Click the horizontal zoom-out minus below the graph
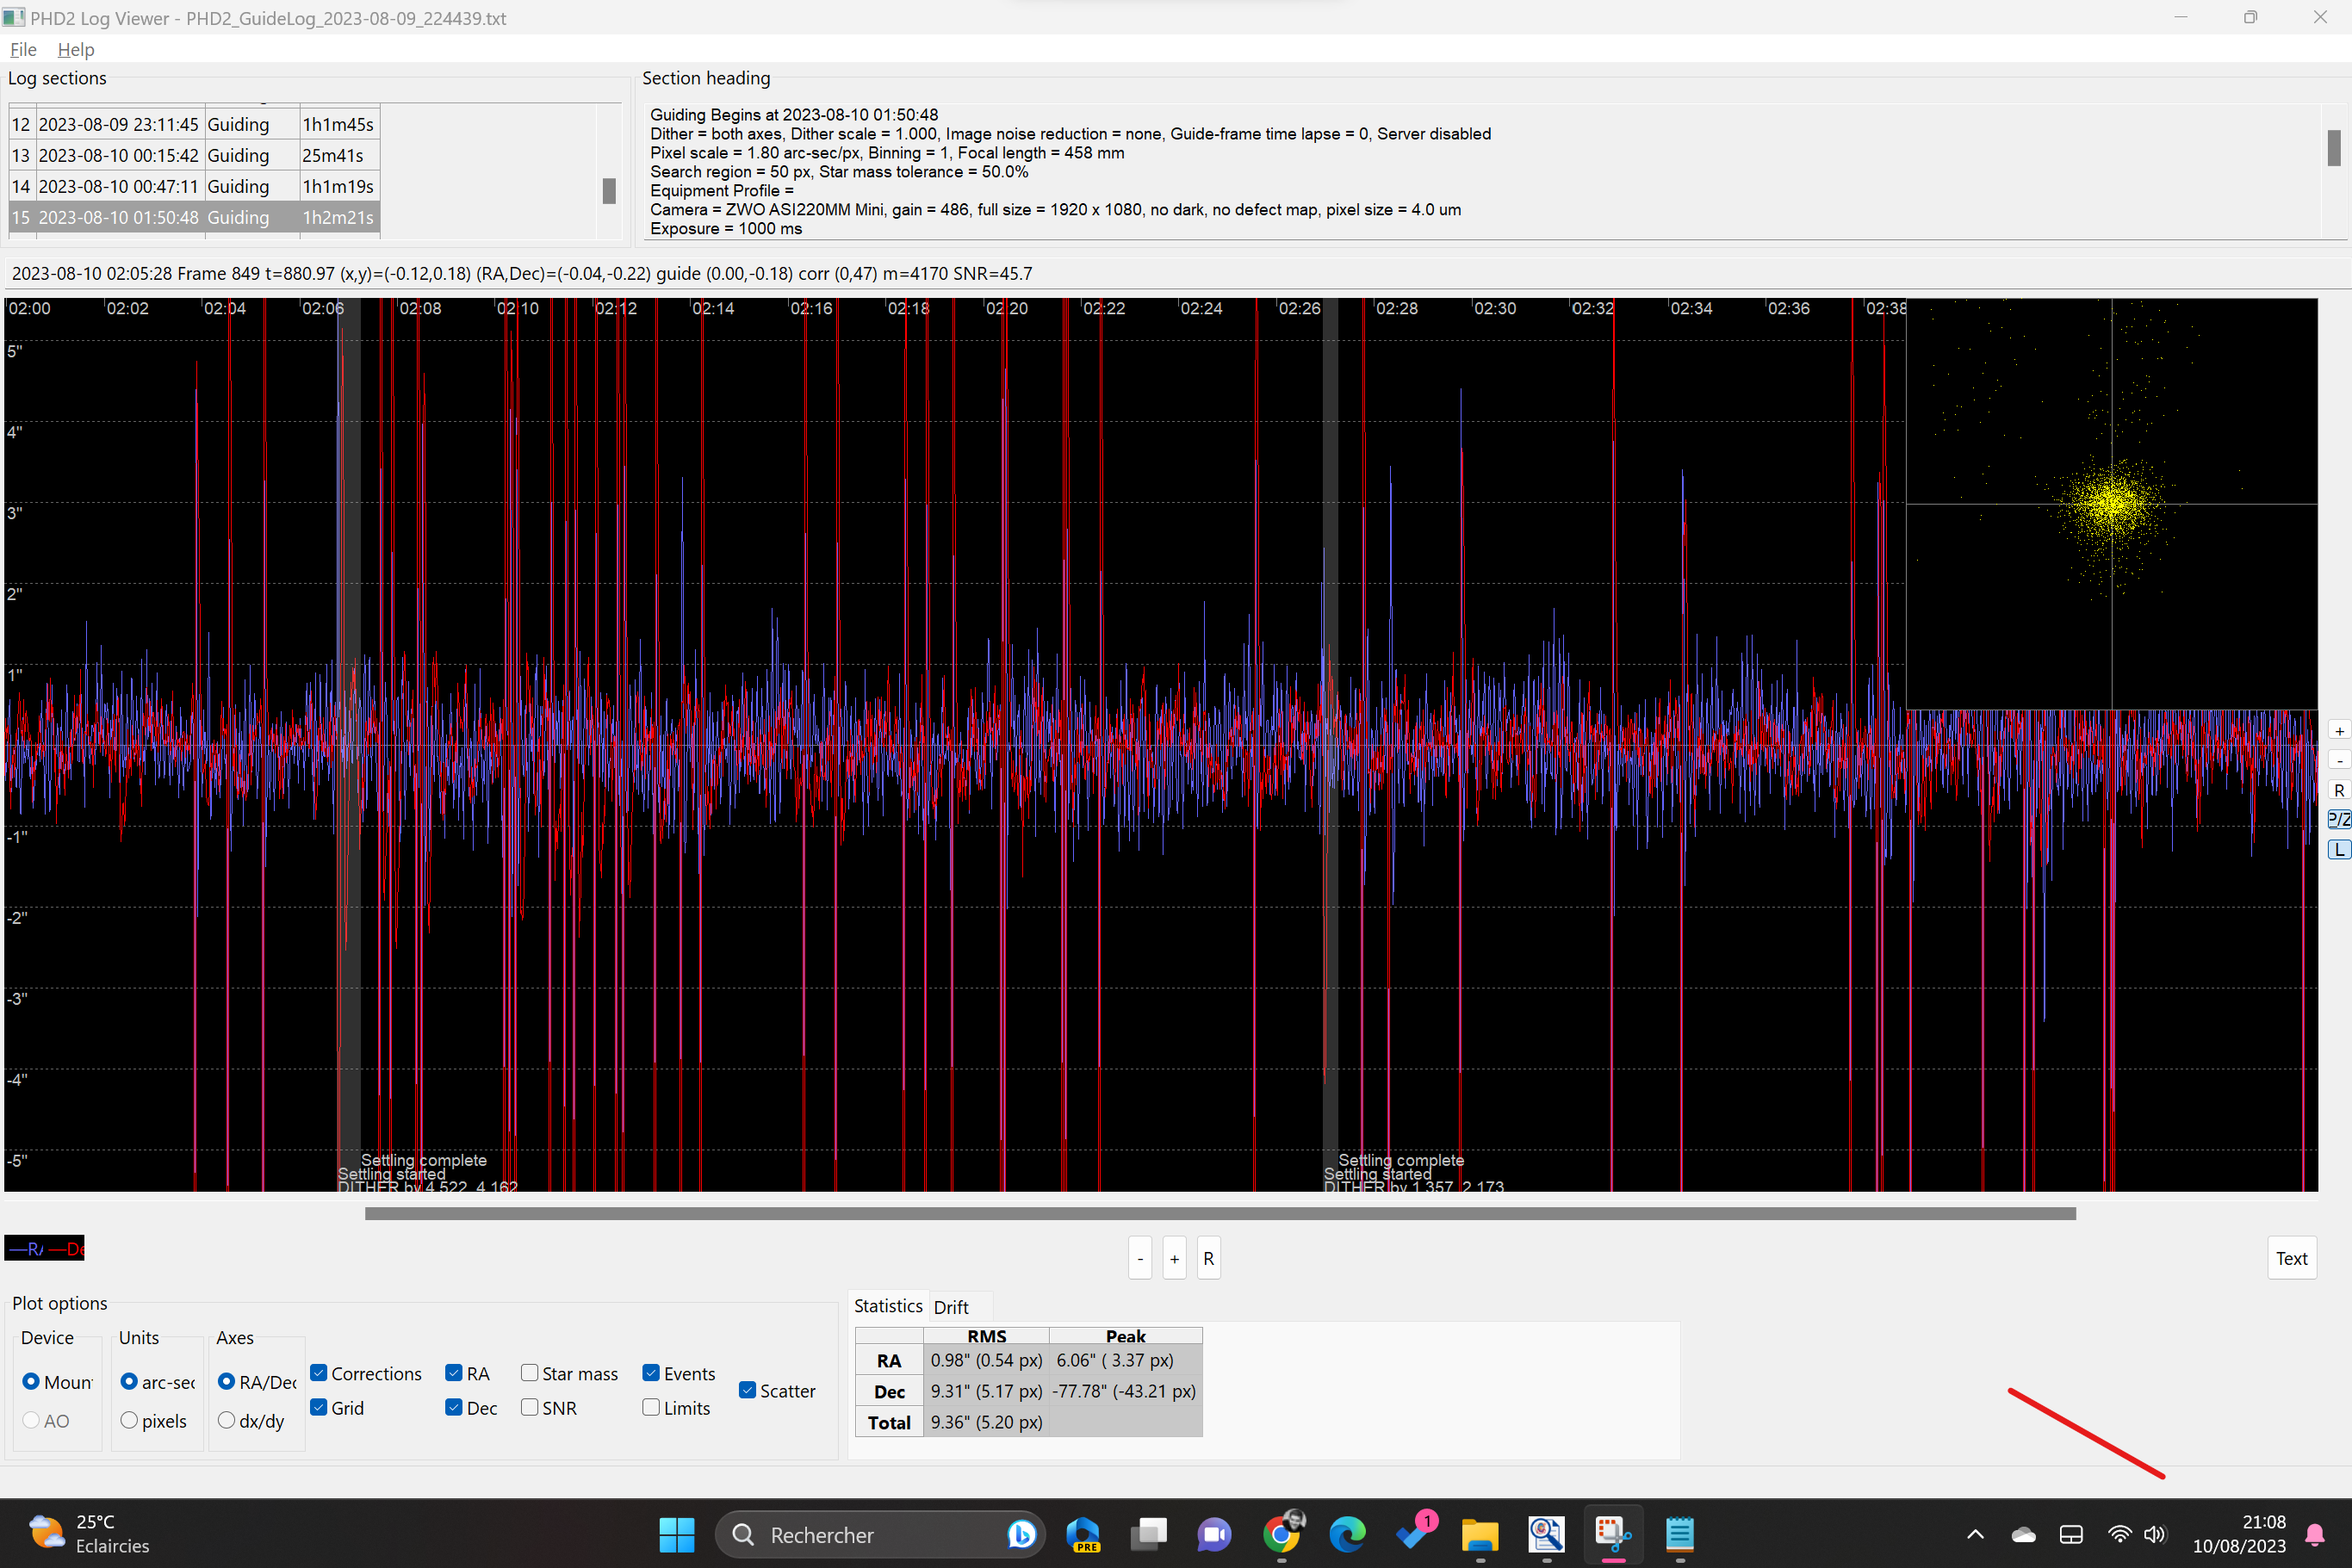The height and width of the screenshot is (1568, 2352). coord(1140,1258)
